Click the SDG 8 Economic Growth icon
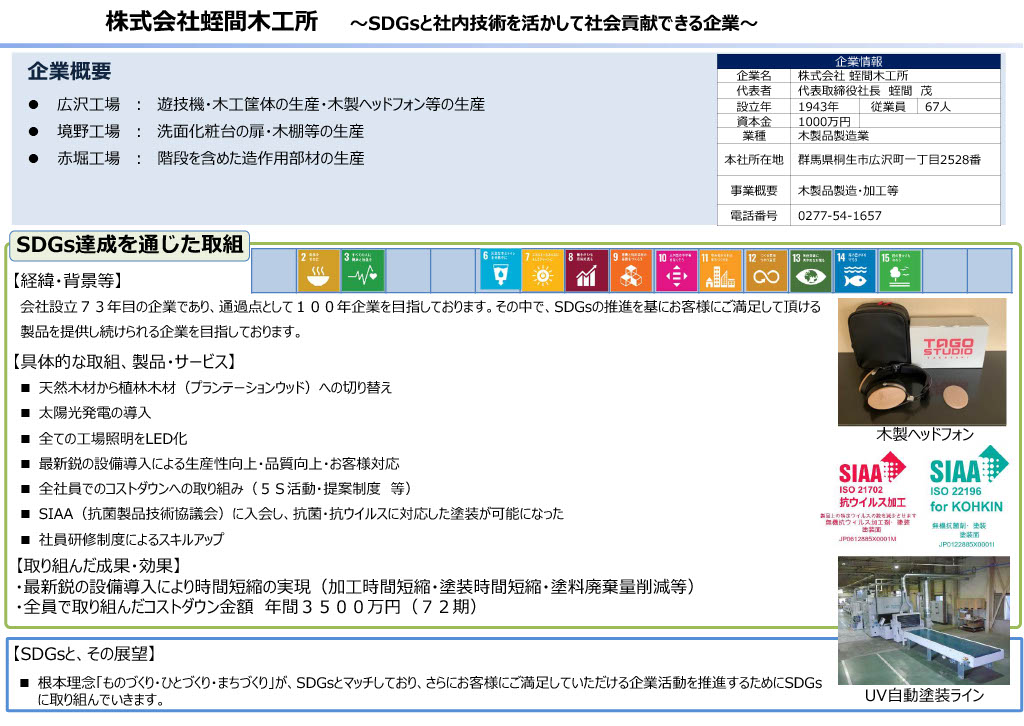This screenshot has width=1024, height=726. [587, 270]
